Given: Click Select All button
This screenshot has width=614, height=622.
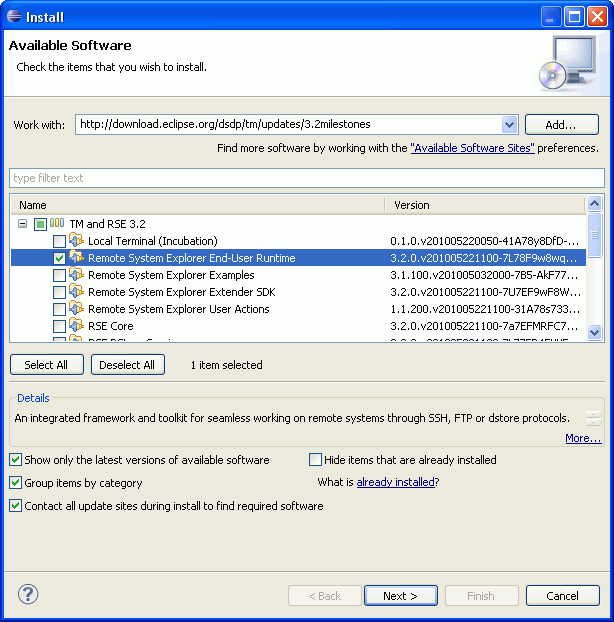Looking at the screenshot, I should [x=47, y=365].
